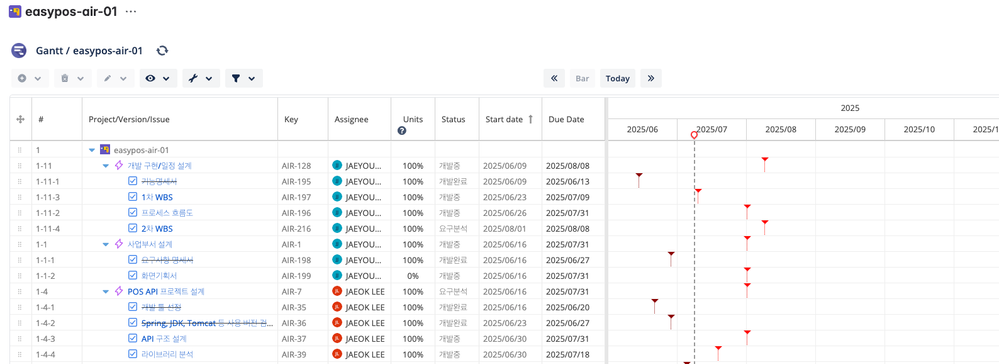Open the three-dots menu beside easypos-air-01 title
Image resolution: width=999 pixels, height=364 pixels.
click(x=131, y=11)
